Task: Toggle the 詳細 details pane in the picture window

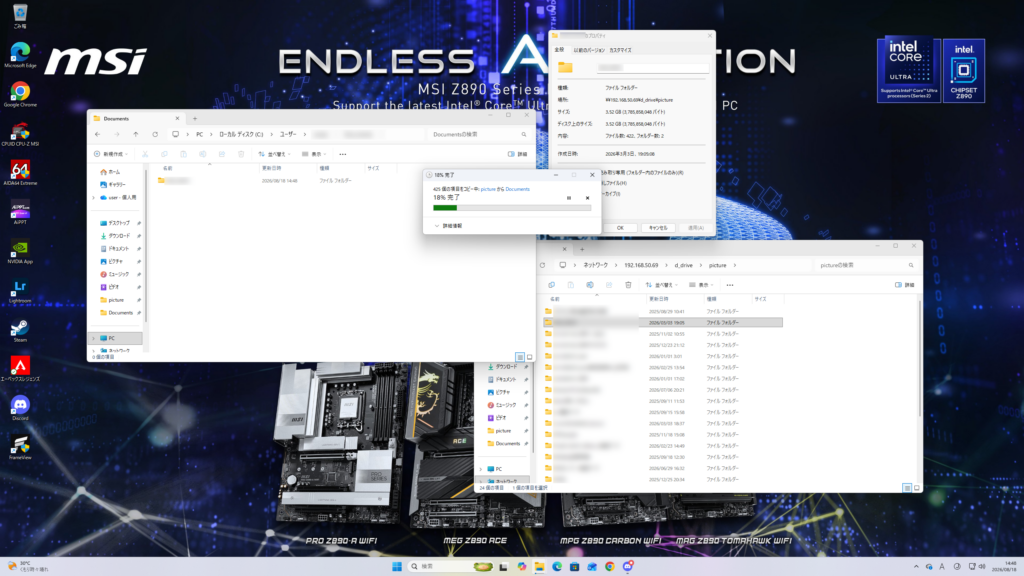Action: click(x=904, y=285)
